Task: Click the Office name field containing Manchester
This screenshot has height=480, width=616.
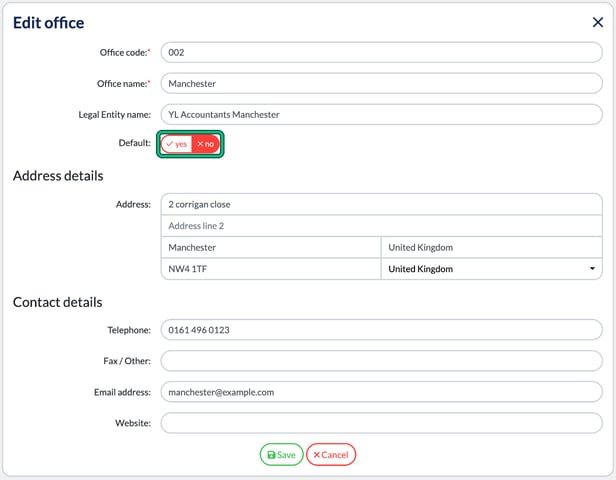Action: tap(381, 83)
